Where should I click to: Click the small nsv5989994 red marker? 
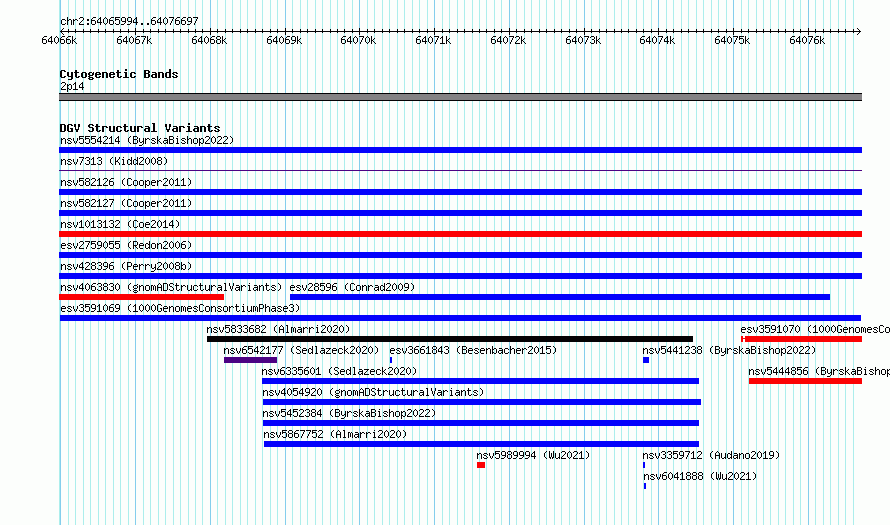[x=481, y=465]
